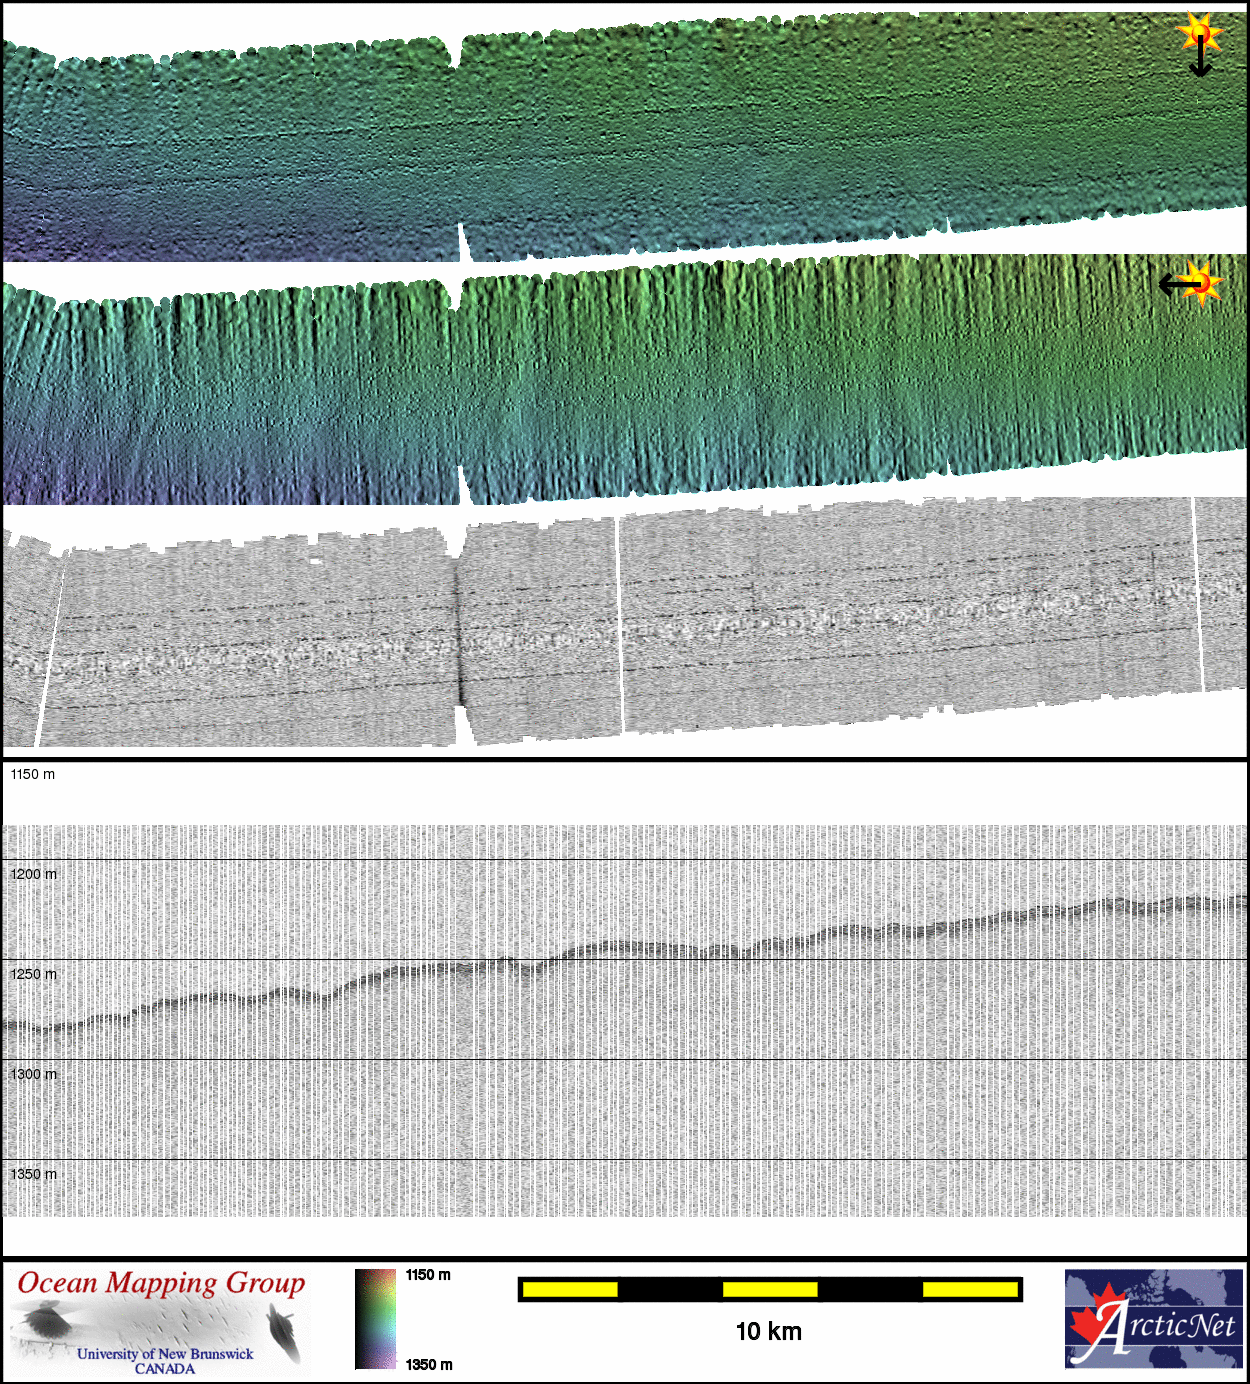The width and height of the screenshot is (1250, 1384).
Task: Click the dark seabed trace in profile
Action: (620, 945)
